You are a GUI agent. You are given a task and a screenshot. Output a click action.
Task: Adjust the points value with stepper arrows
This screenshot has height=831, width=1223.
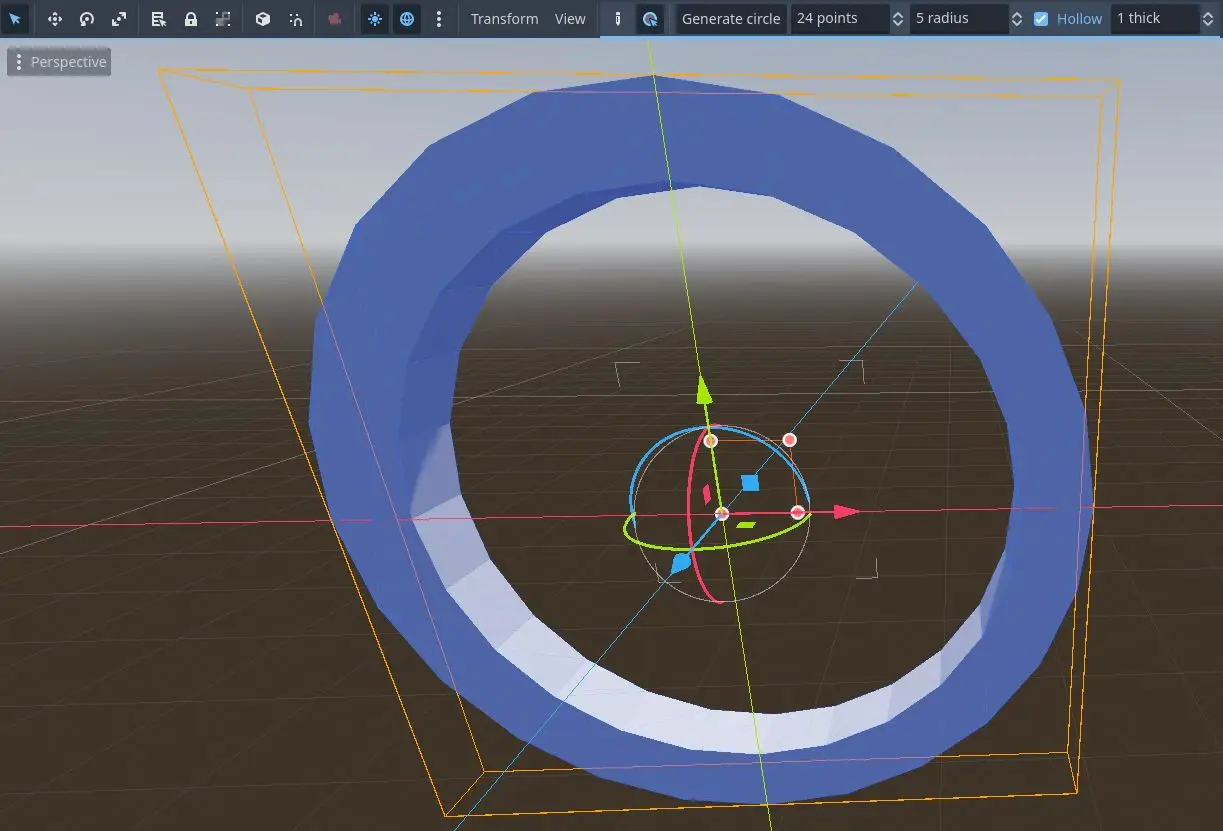point(897,19)
